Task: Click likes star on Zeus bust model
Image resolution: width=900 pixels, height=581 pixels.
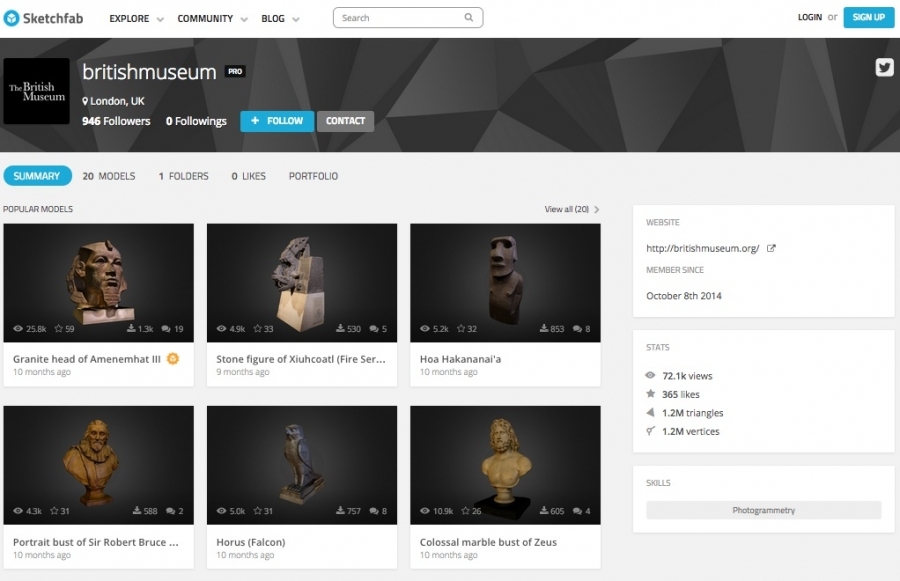Action: coord(465,510)
